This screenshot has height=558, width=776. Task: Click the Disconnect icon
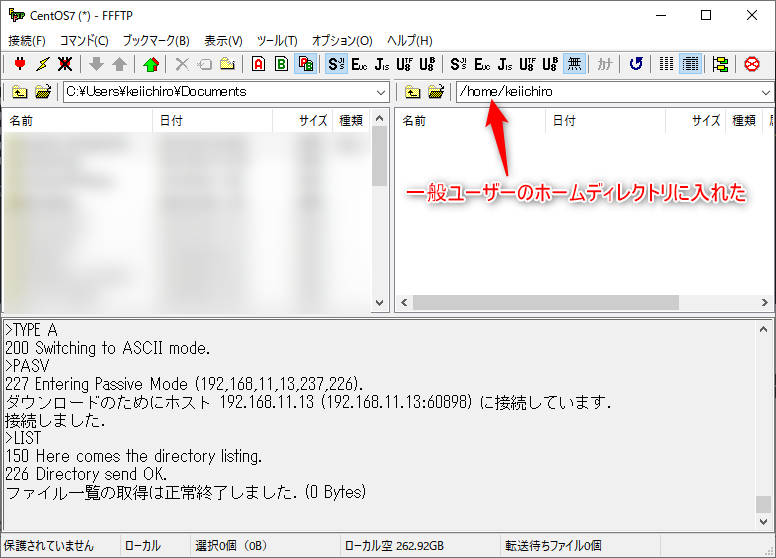point(65,64)
